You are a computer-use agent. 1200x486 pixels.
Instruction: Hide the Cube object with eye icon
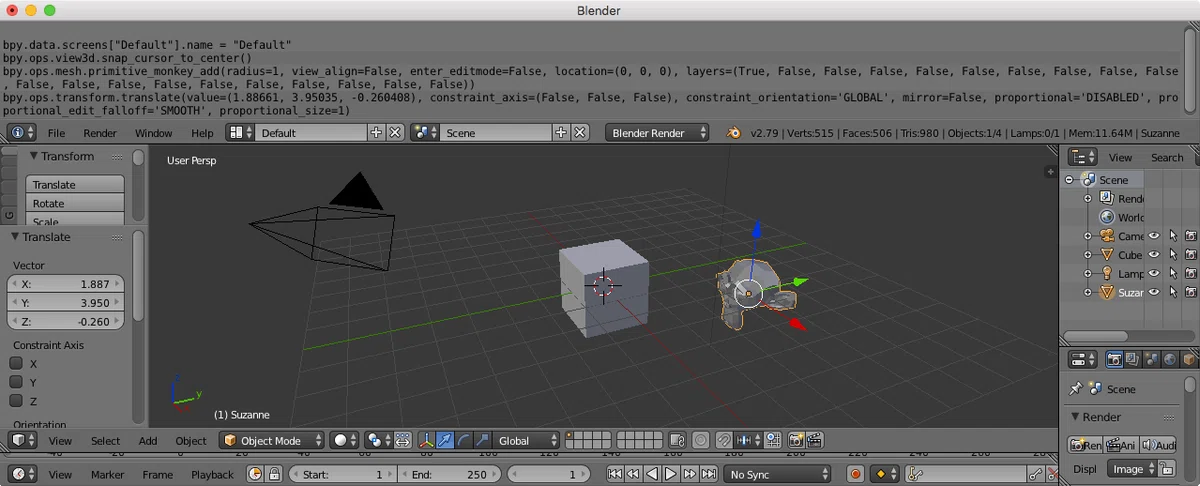pyautogui.click(x=1154, y=255)
